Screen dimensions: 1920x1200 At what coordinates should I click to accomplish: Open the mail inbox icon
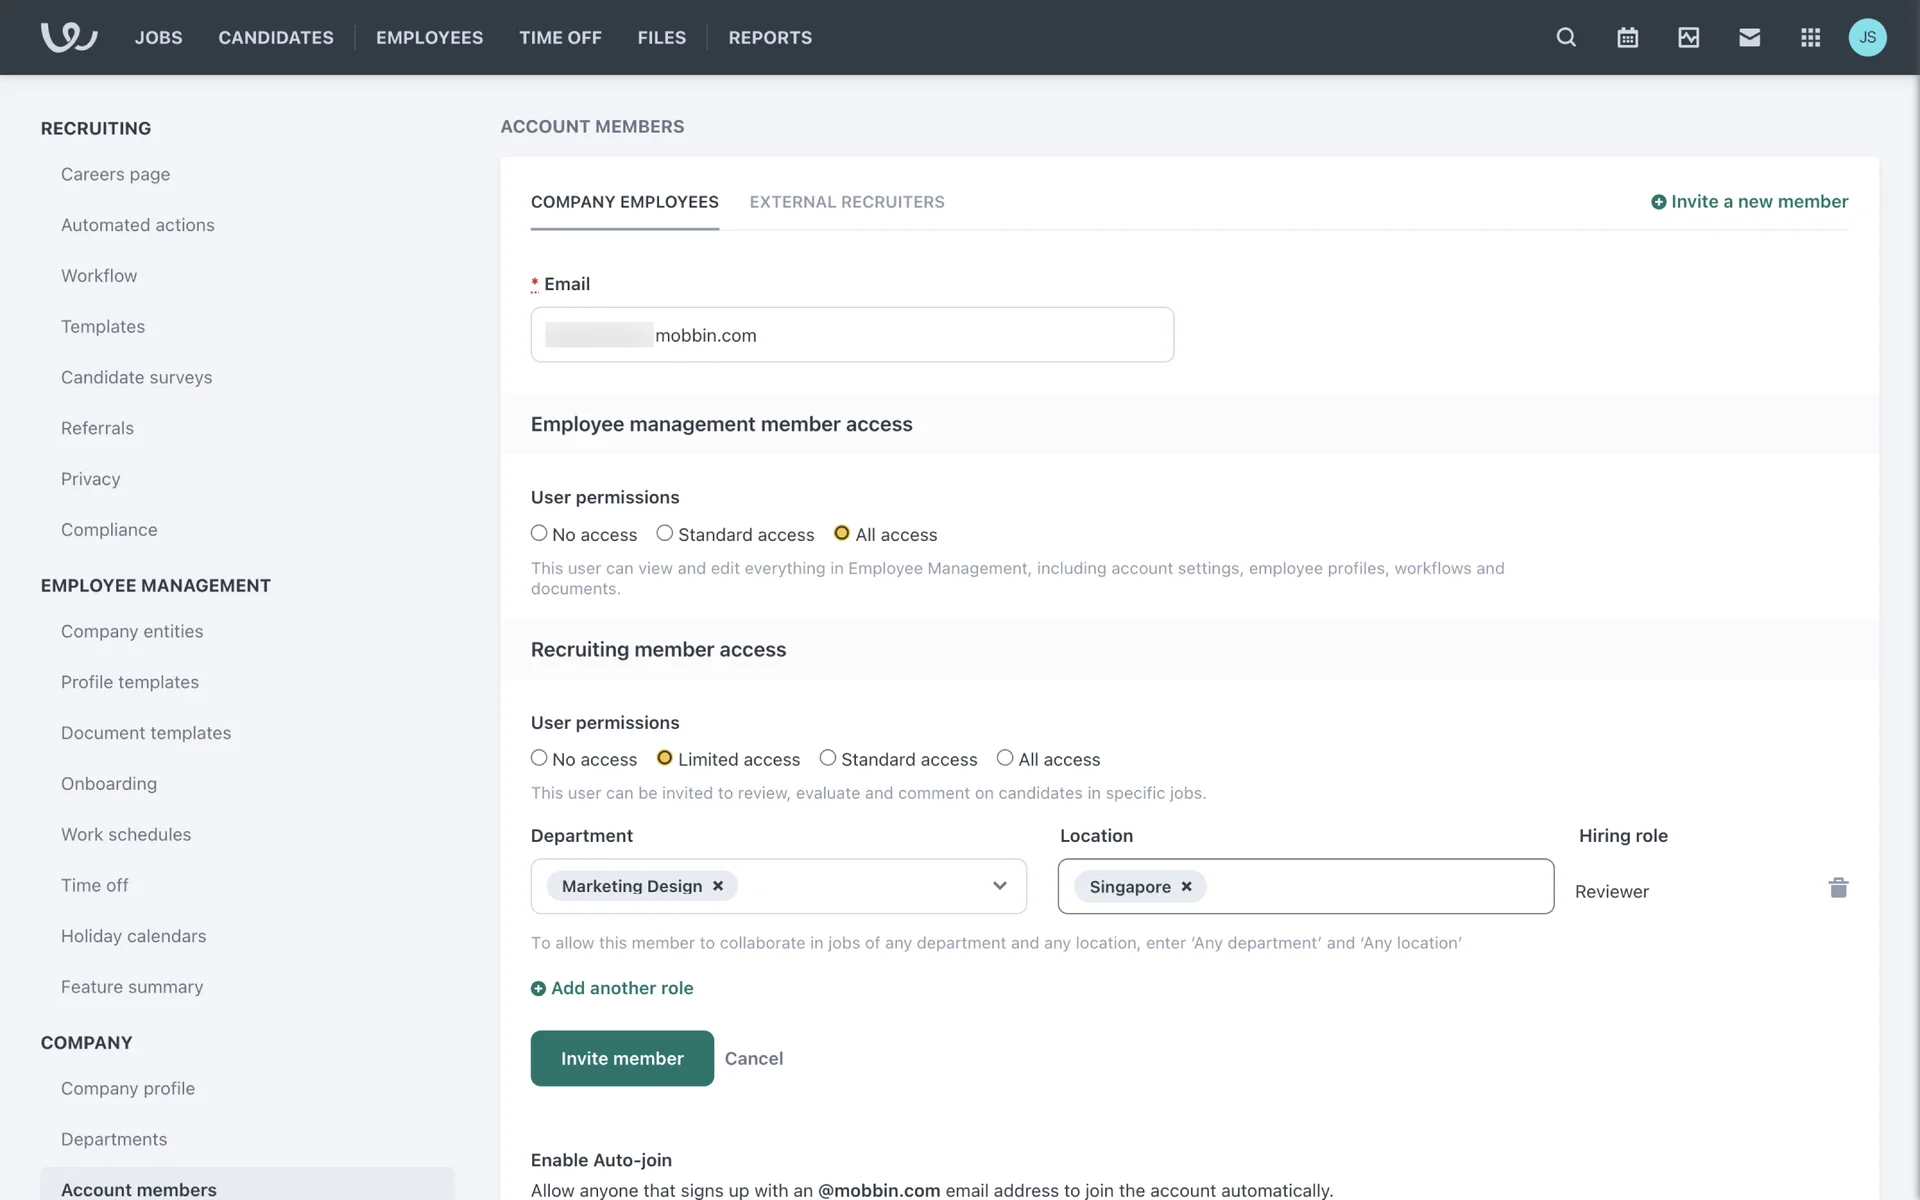click(x=1749, y=37)
